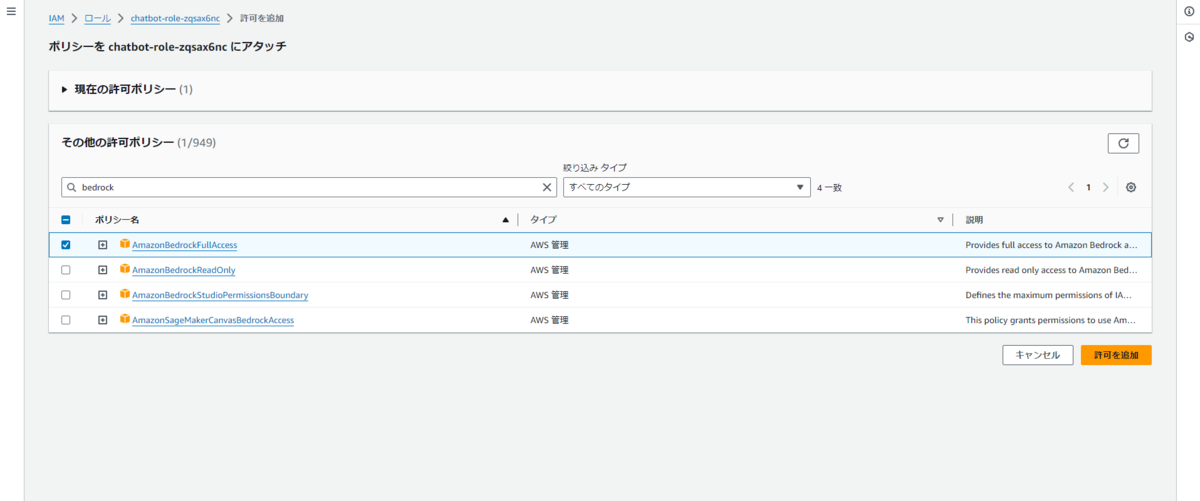This screenshot has width=1200, height=501.
Task: Uncheck the AmazonBedrockFullAccess checkbox
Action: tap(66, 245)
